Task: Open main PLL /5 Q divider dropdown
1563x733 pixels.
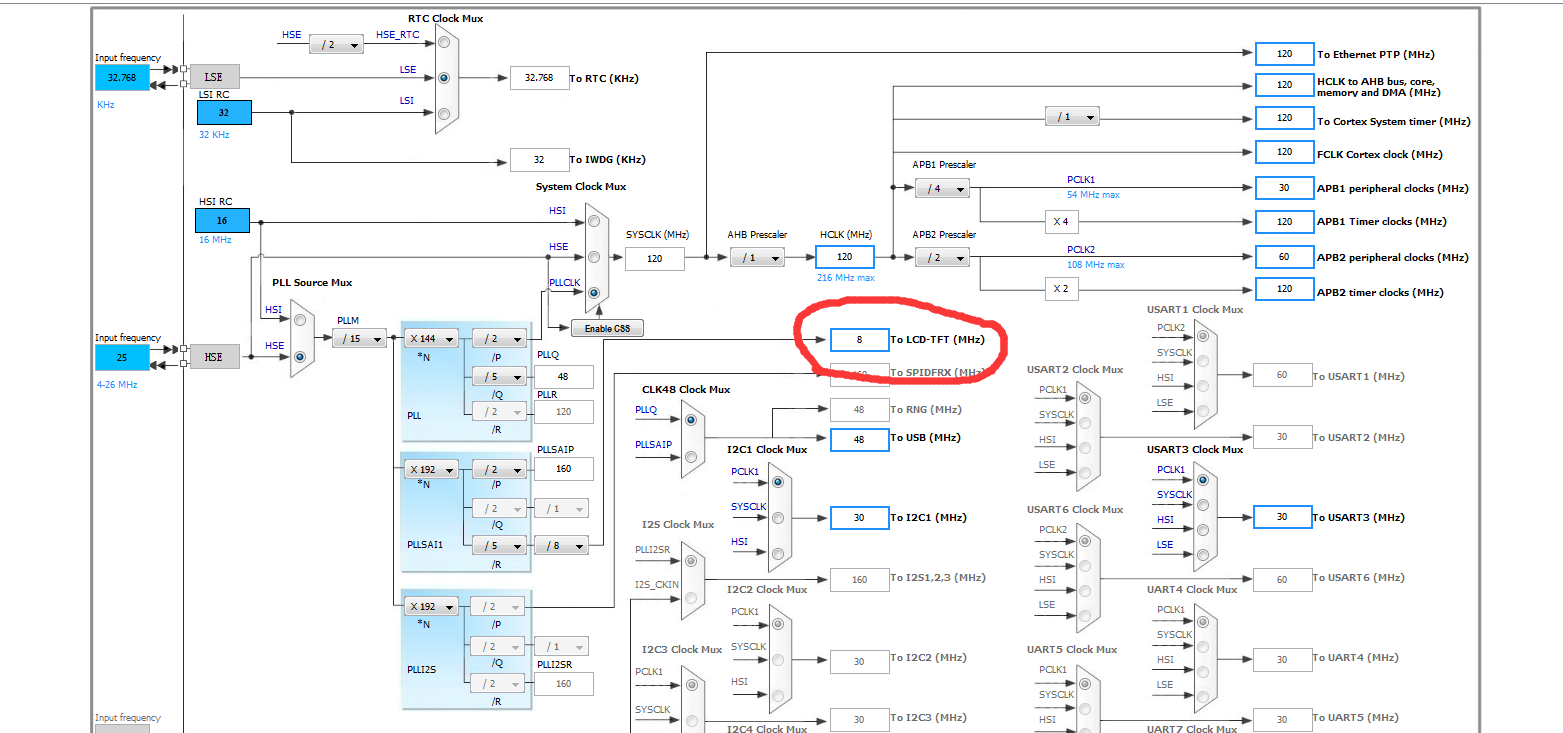Action: [498, 377]
